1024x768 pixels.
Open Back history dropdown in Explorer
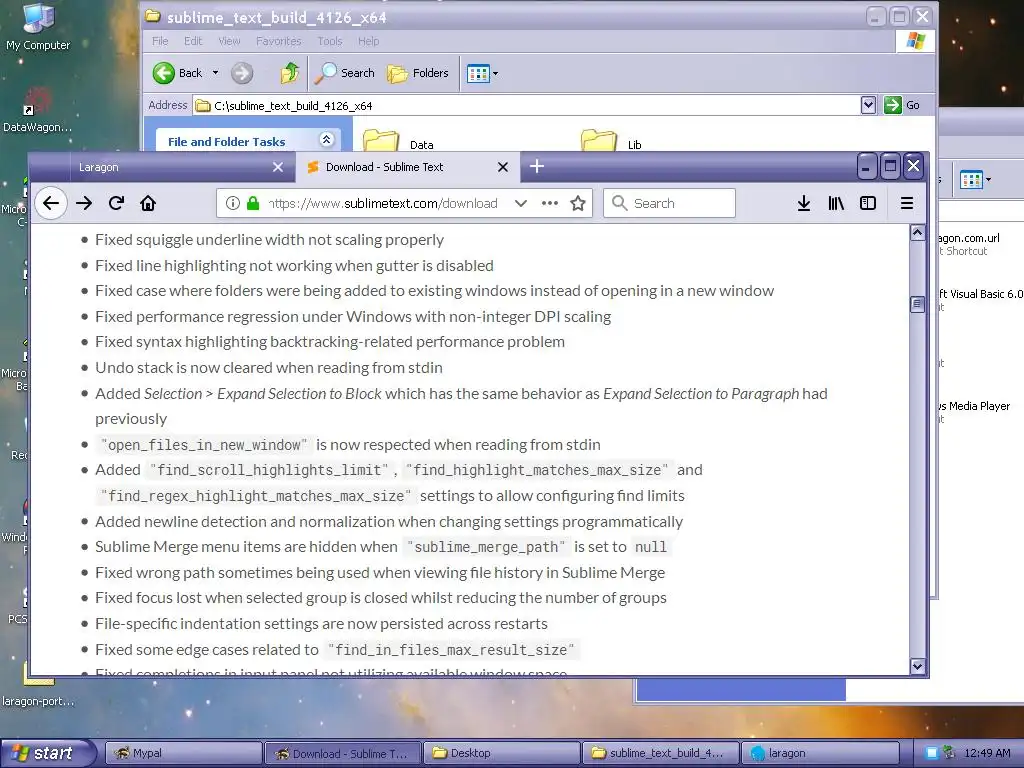pyautogui.click(x=216, y=73)
